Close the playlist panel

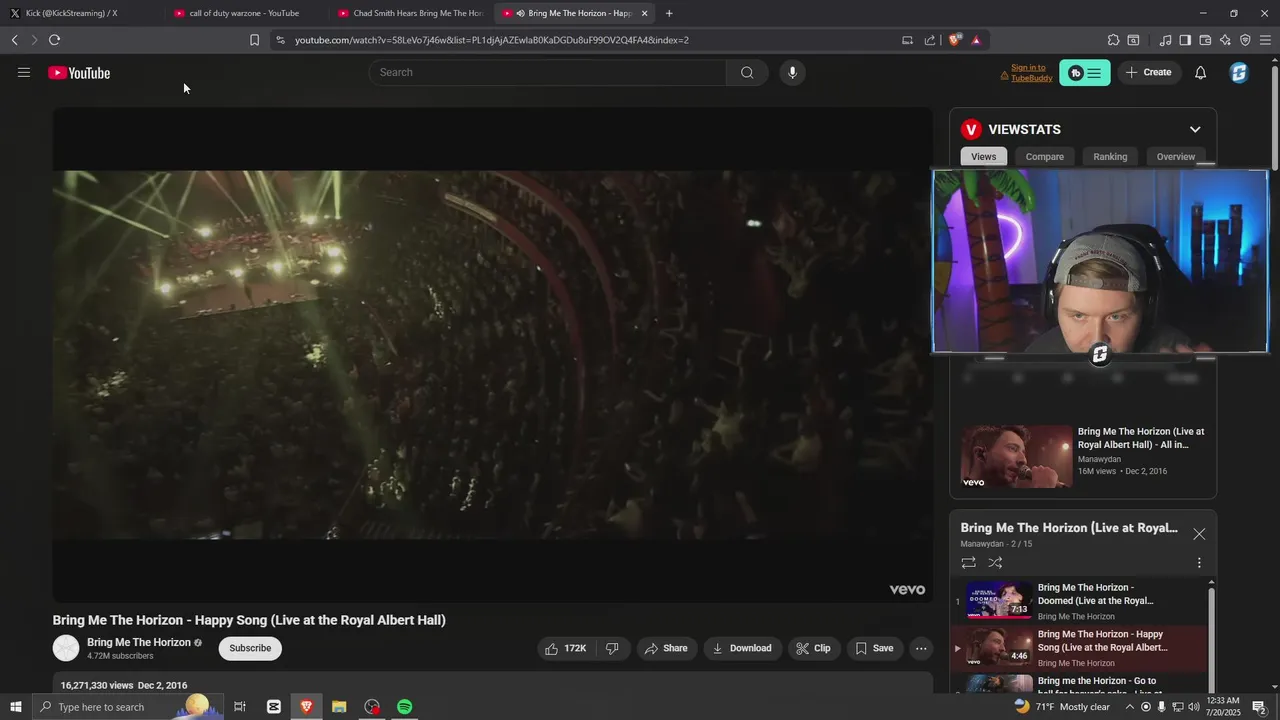(x=1199, y=534)
